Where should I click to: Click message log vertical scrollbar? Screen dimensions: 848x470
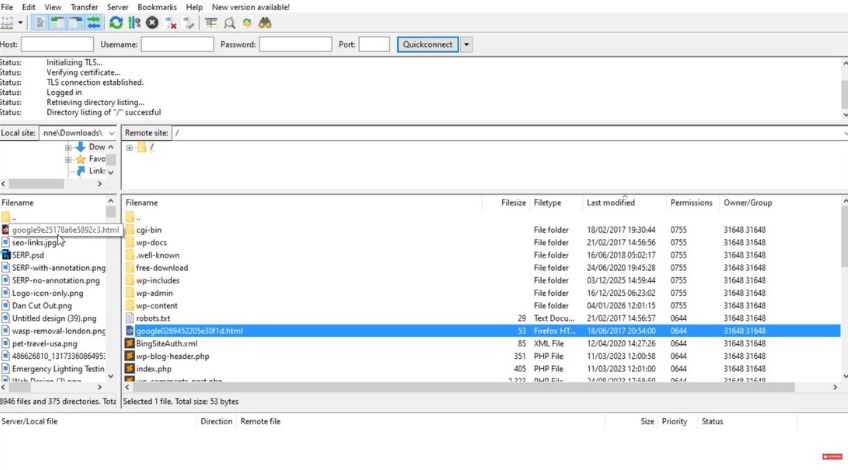(844, 95)
